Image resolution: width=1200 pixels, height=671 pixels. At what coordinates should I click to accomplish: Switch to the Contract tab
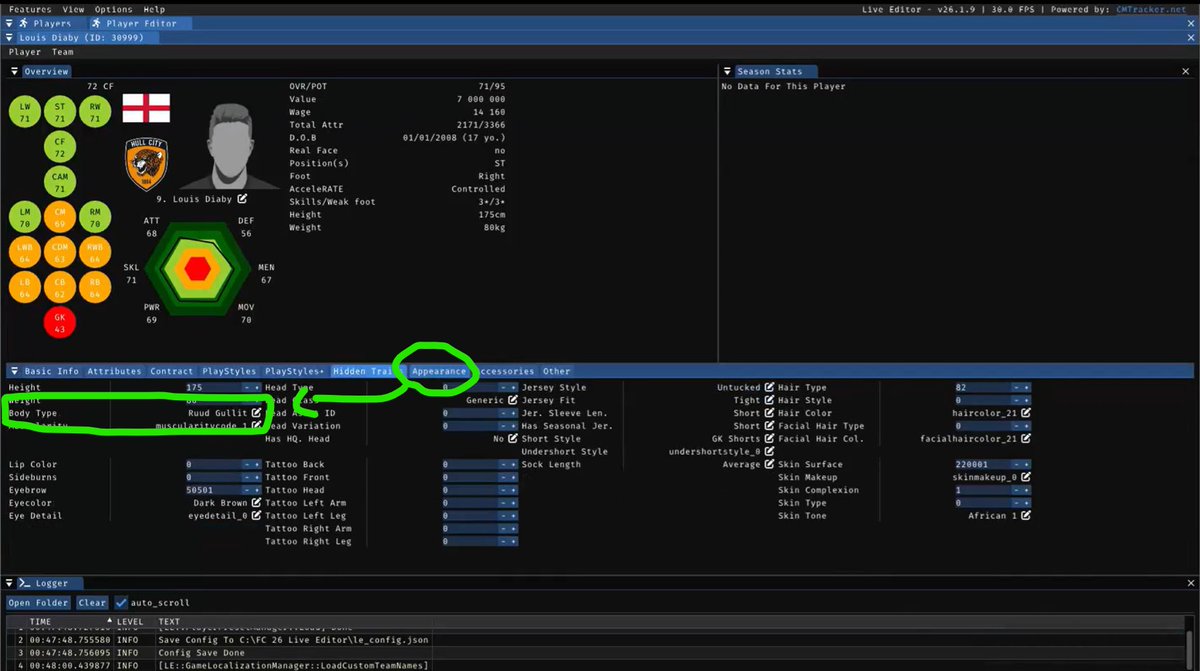[x=172, y=371]
